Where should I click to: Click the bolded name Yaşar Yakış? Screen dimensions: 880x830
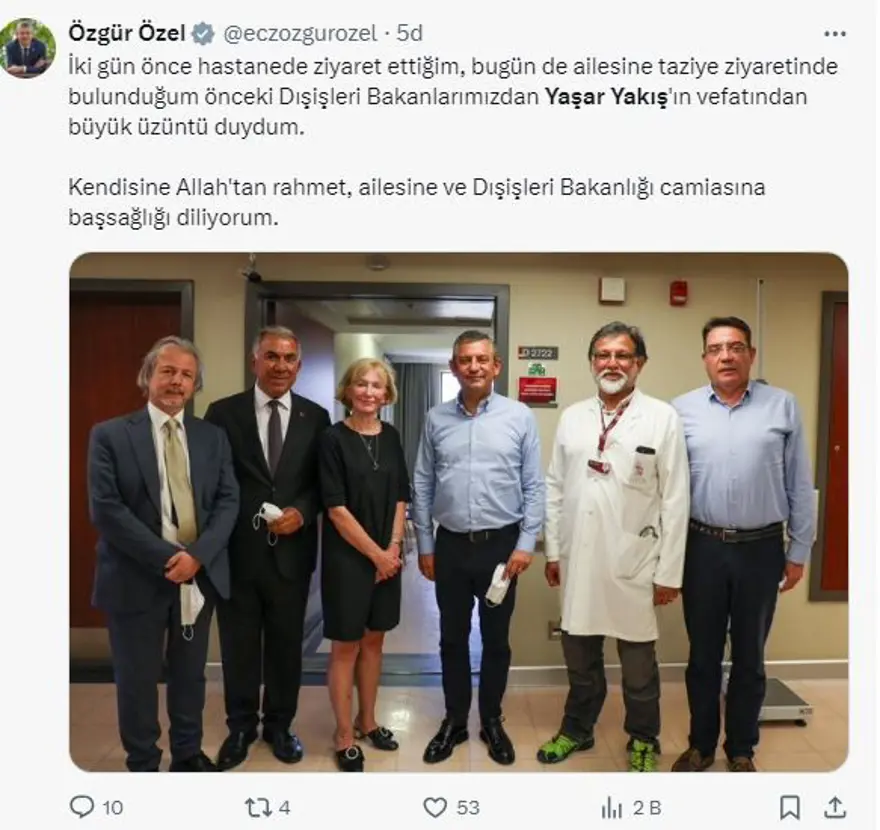(x=606, y=97)
